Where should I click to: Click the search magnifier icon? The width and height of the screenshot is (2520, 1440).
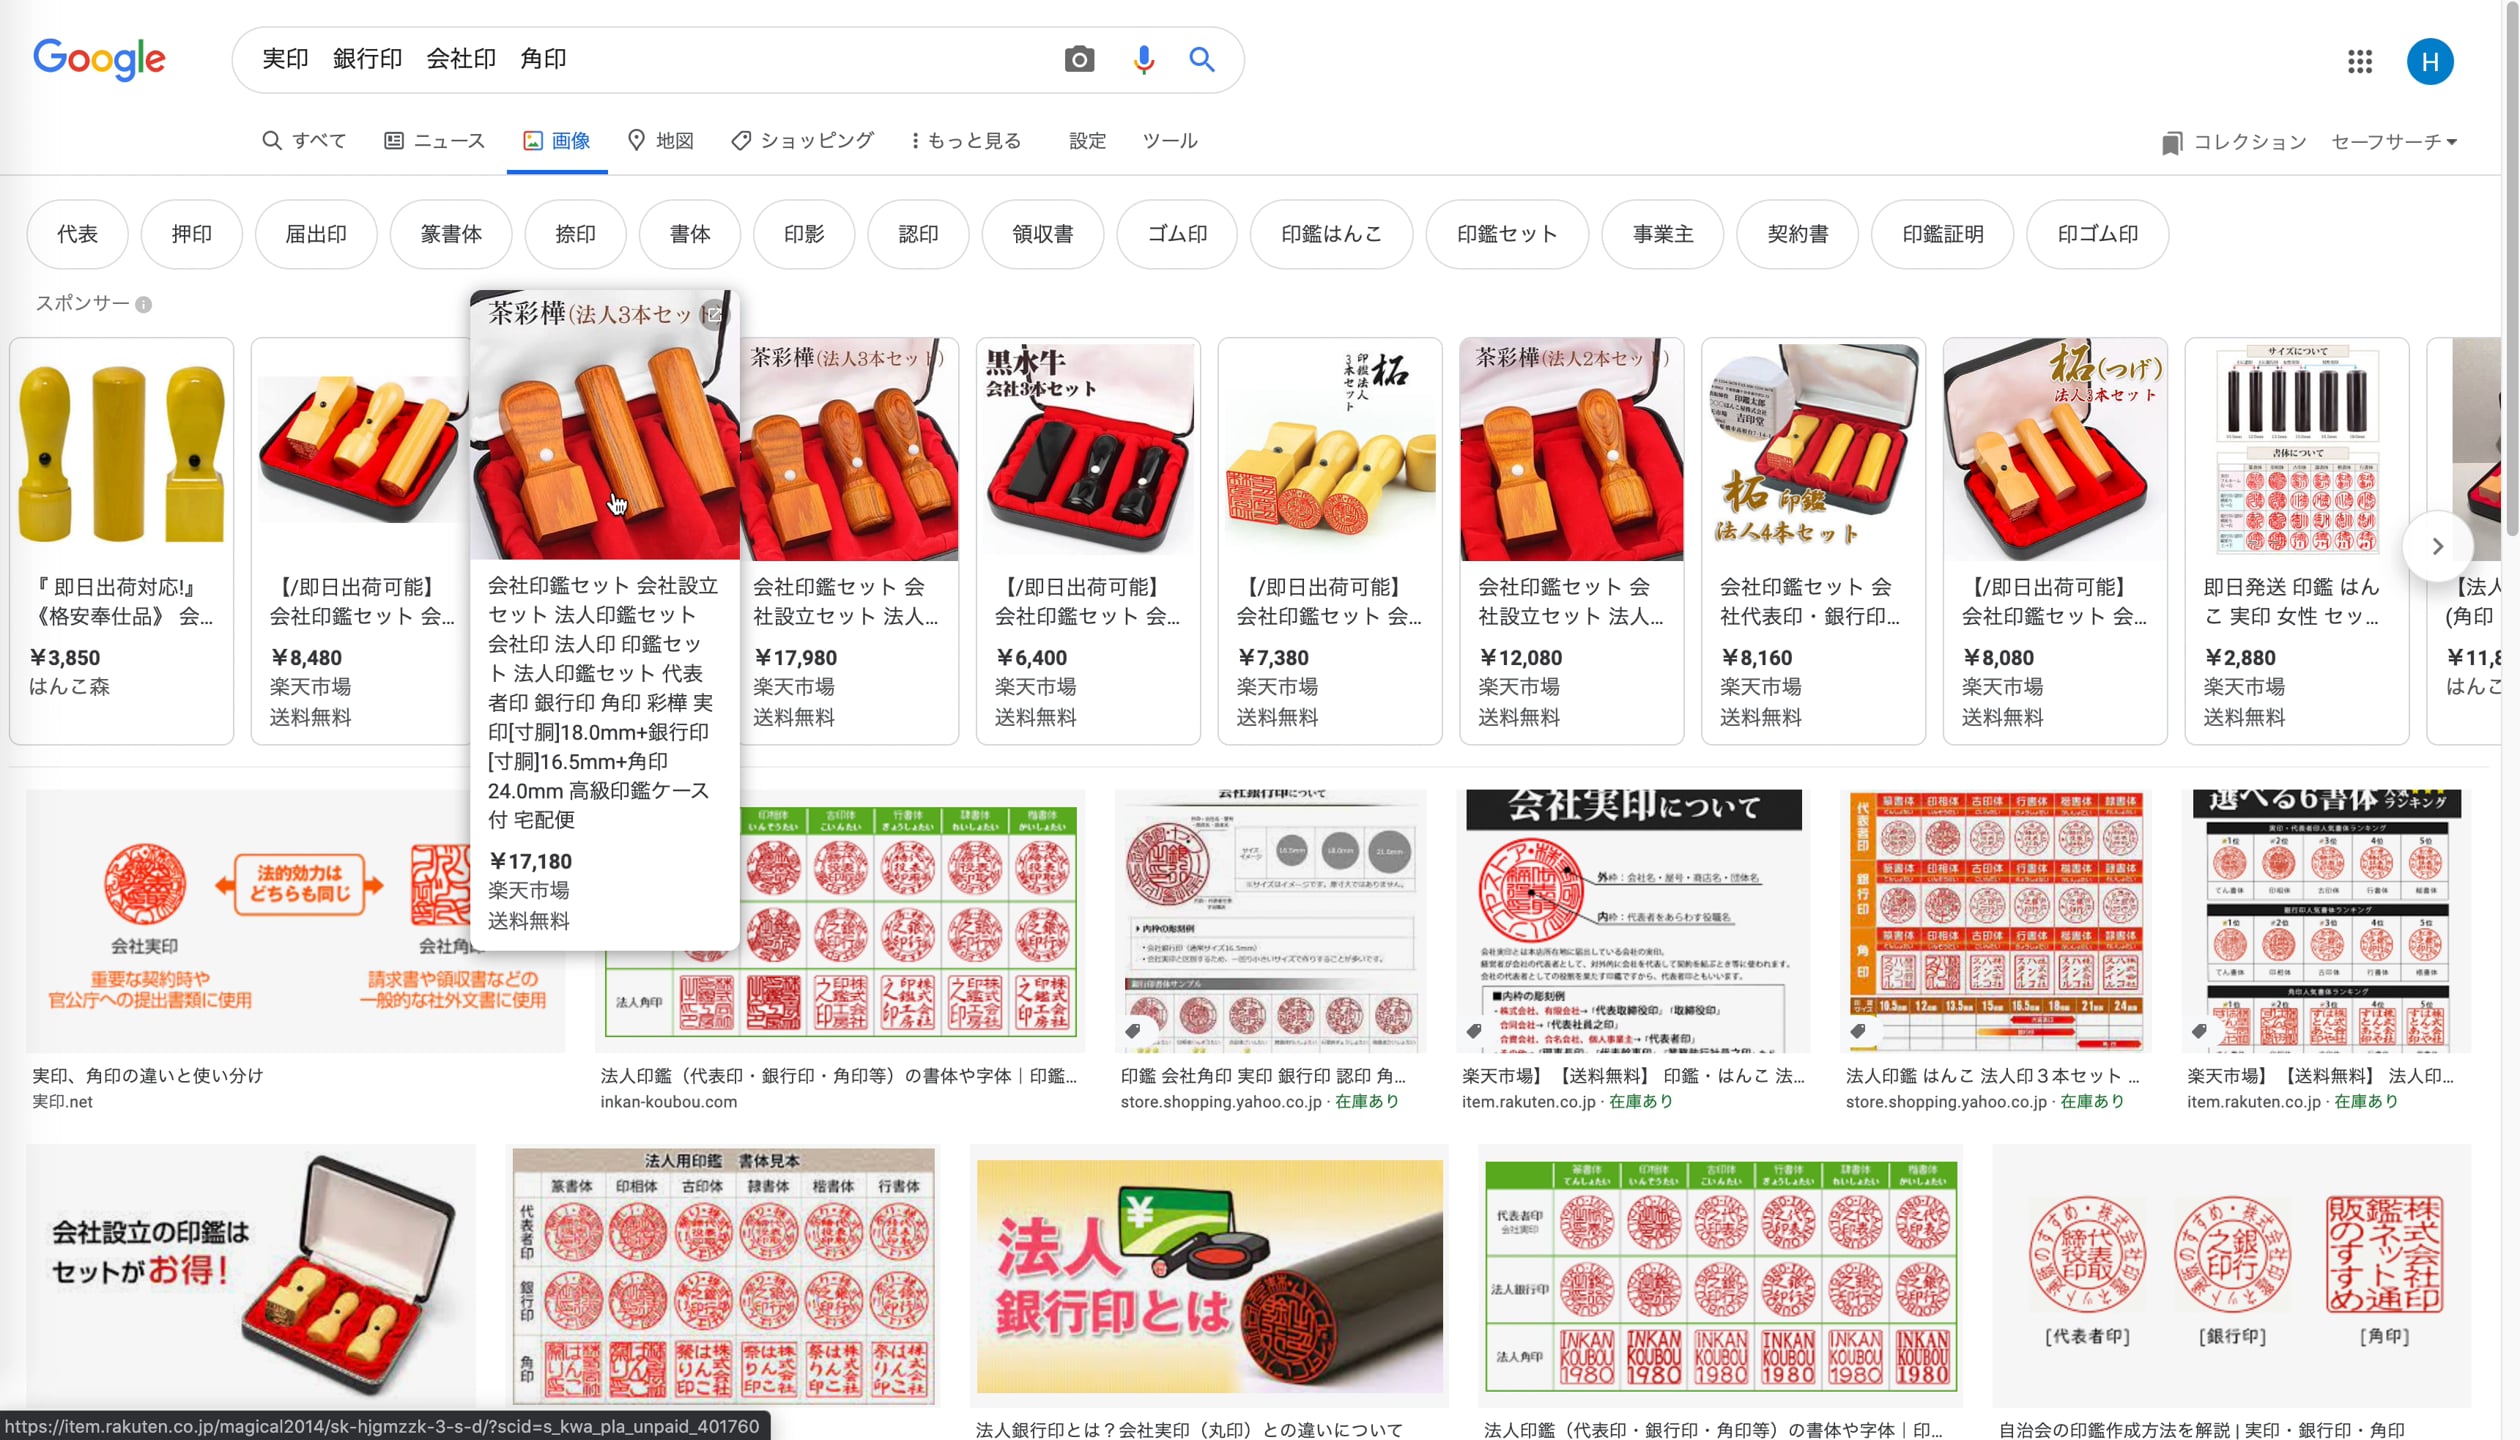[1202, 60]
